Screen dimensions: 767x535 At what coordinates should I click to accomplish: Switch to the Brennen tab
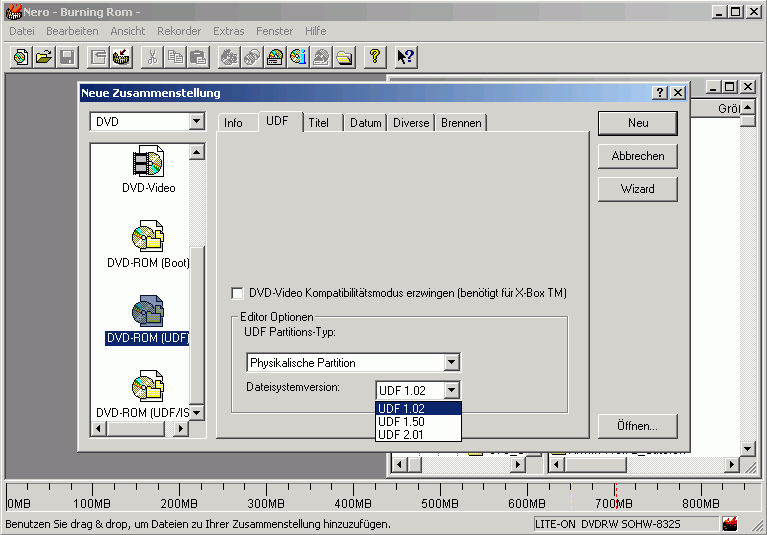pyautogui.click(x=461, y=123)
